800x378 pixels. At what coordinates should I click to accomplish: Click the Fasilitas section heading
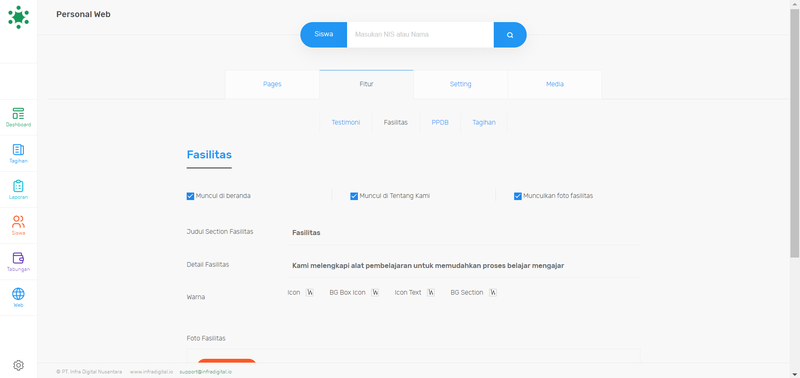pos(209,155)
